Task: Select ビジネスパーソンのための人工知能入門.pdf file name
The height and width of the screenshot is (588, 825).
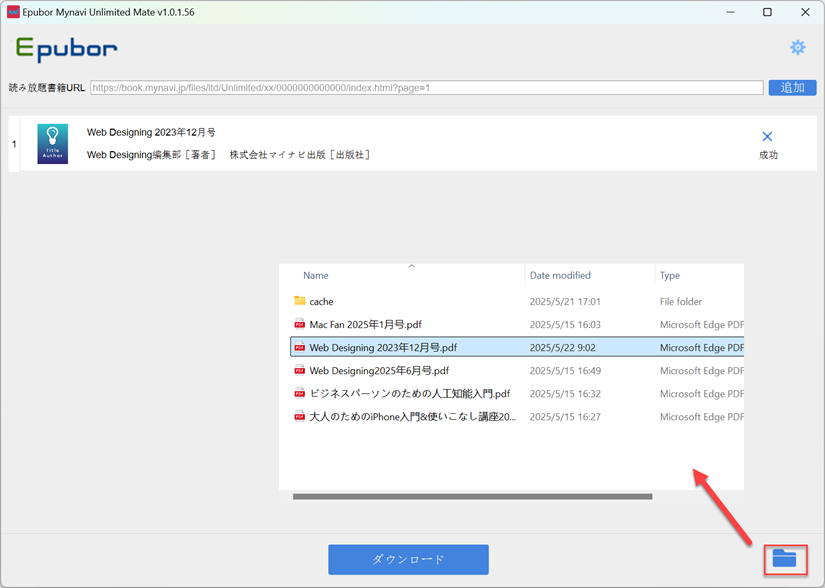Action: 410,394
